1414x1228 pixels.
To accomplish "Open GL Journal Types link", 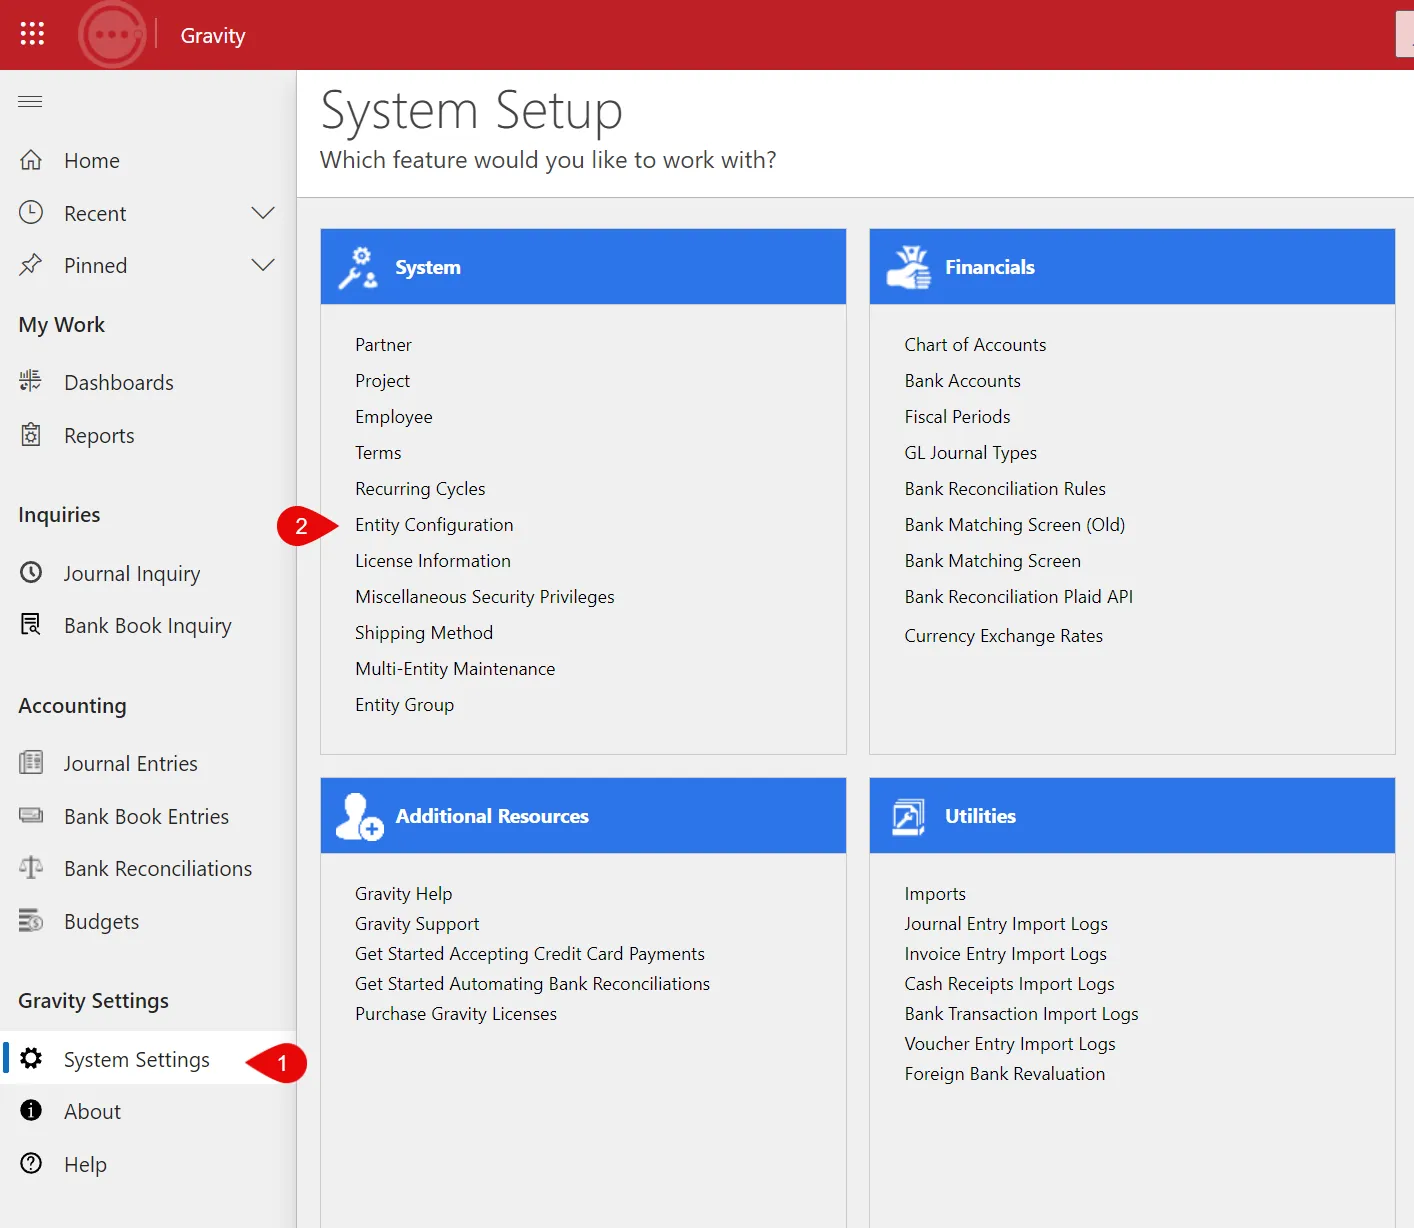I will (x=970, y=453).
